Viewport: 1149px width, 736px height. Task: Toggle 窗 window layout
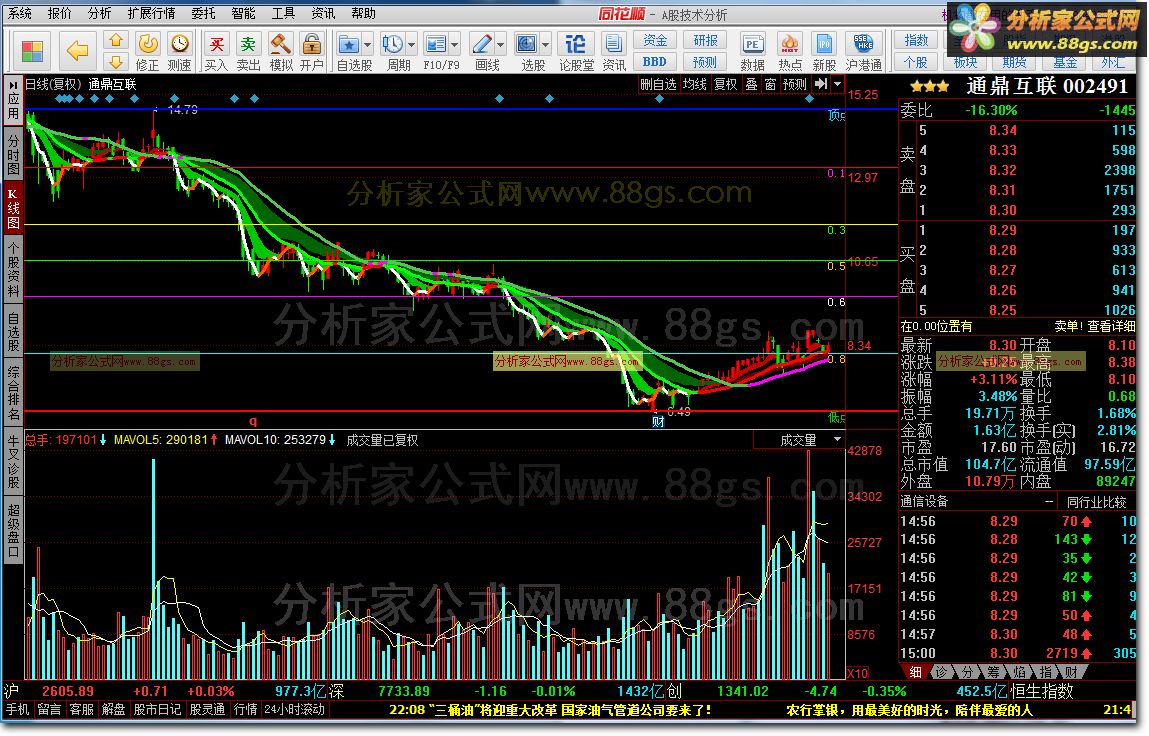771,84
